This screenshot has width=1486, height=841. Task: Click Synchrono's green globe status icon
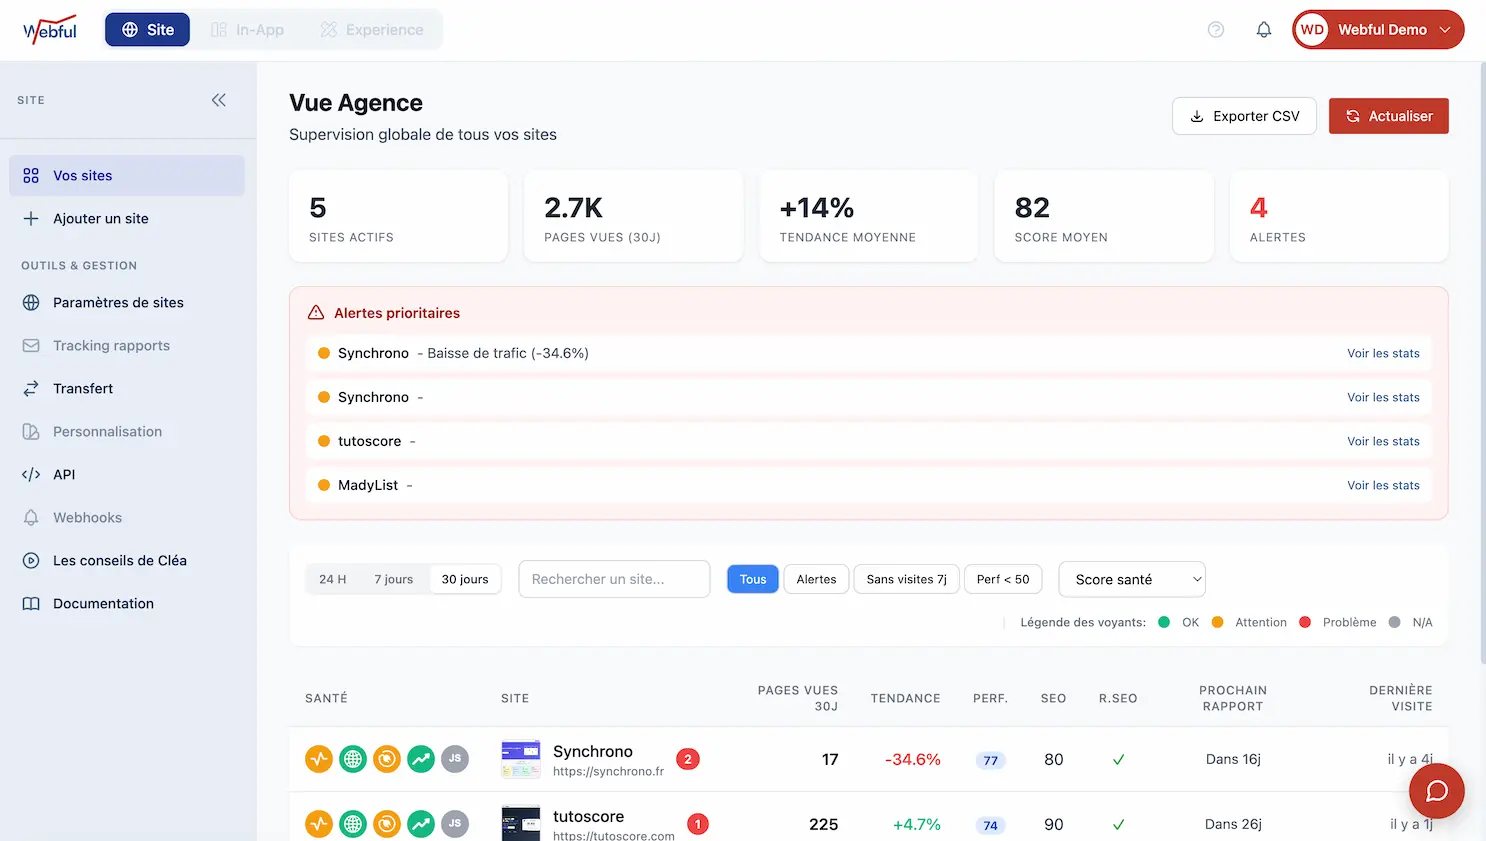[353, 759]
